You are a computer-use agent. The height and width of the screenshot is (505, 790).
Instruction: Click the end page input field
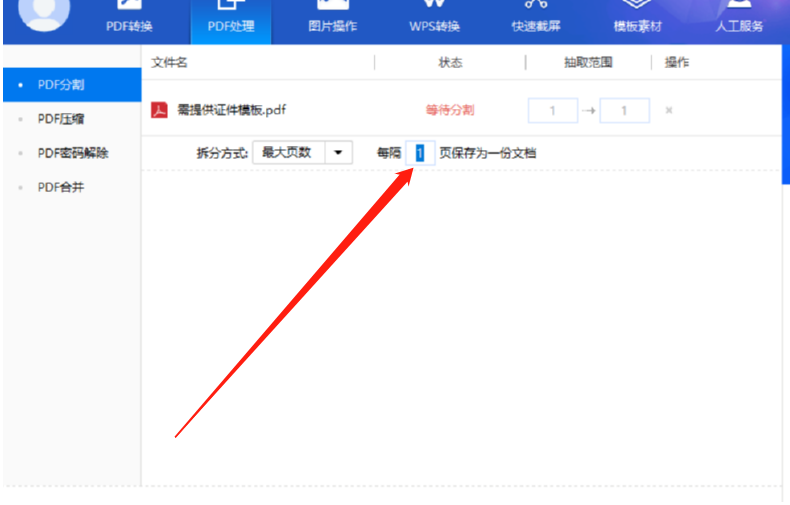coord(624,110)
